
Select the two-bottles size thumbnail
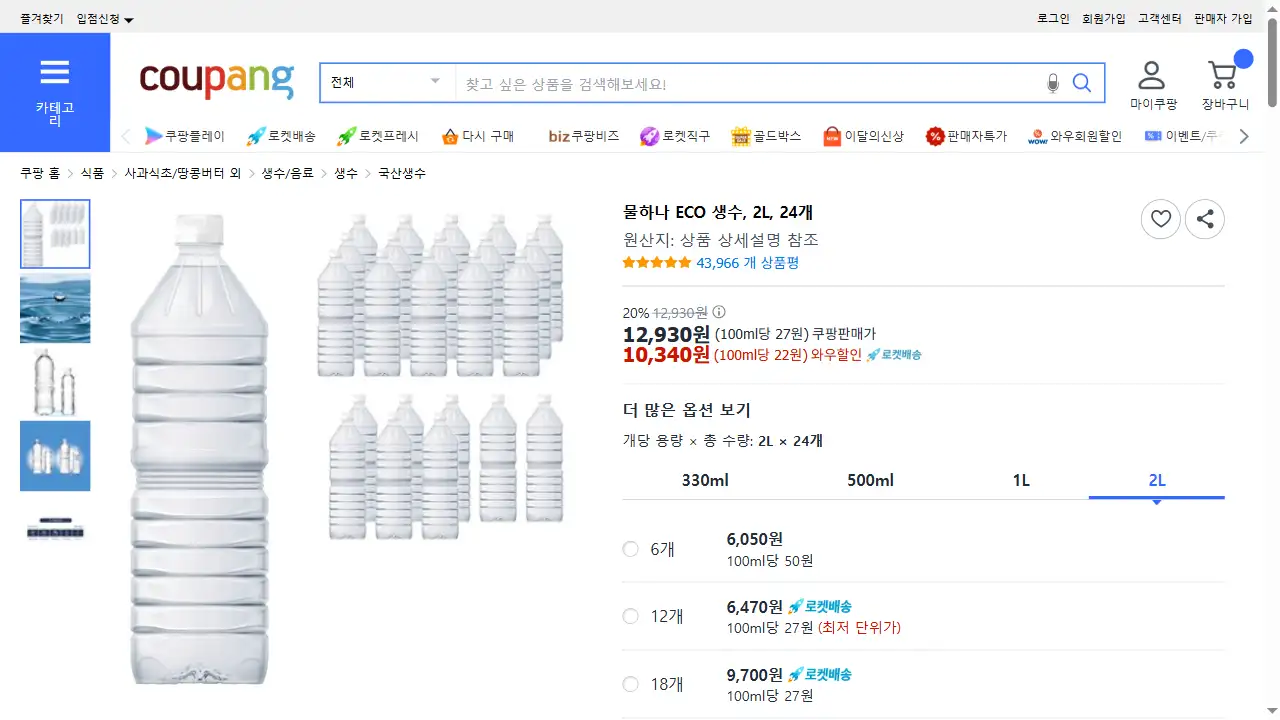pyautogui.click(x=55, y=382)
